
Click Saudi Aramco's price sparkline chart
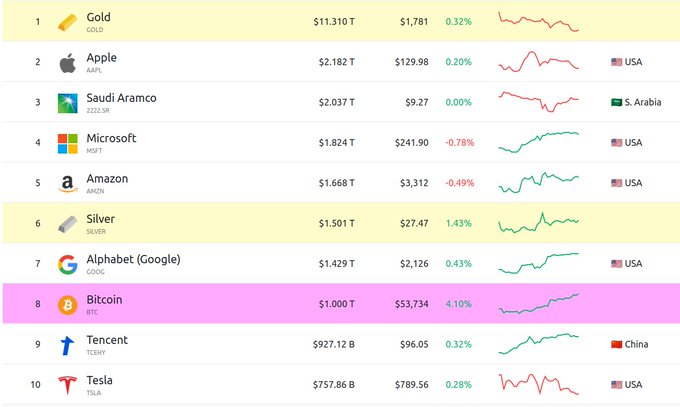pos(539,102)
